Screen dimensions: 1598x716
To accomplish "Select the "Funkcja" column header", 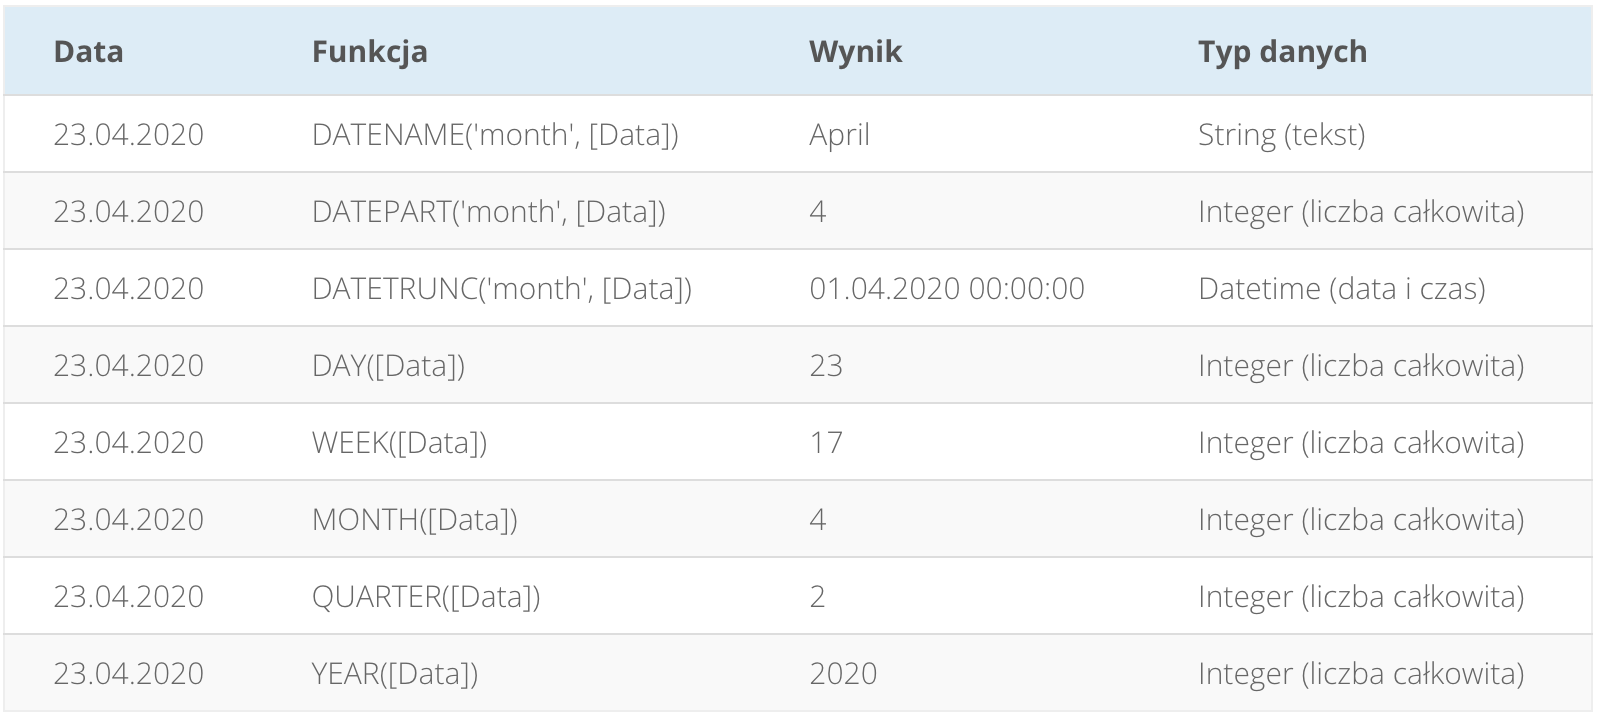I will [x=369, y=52].
